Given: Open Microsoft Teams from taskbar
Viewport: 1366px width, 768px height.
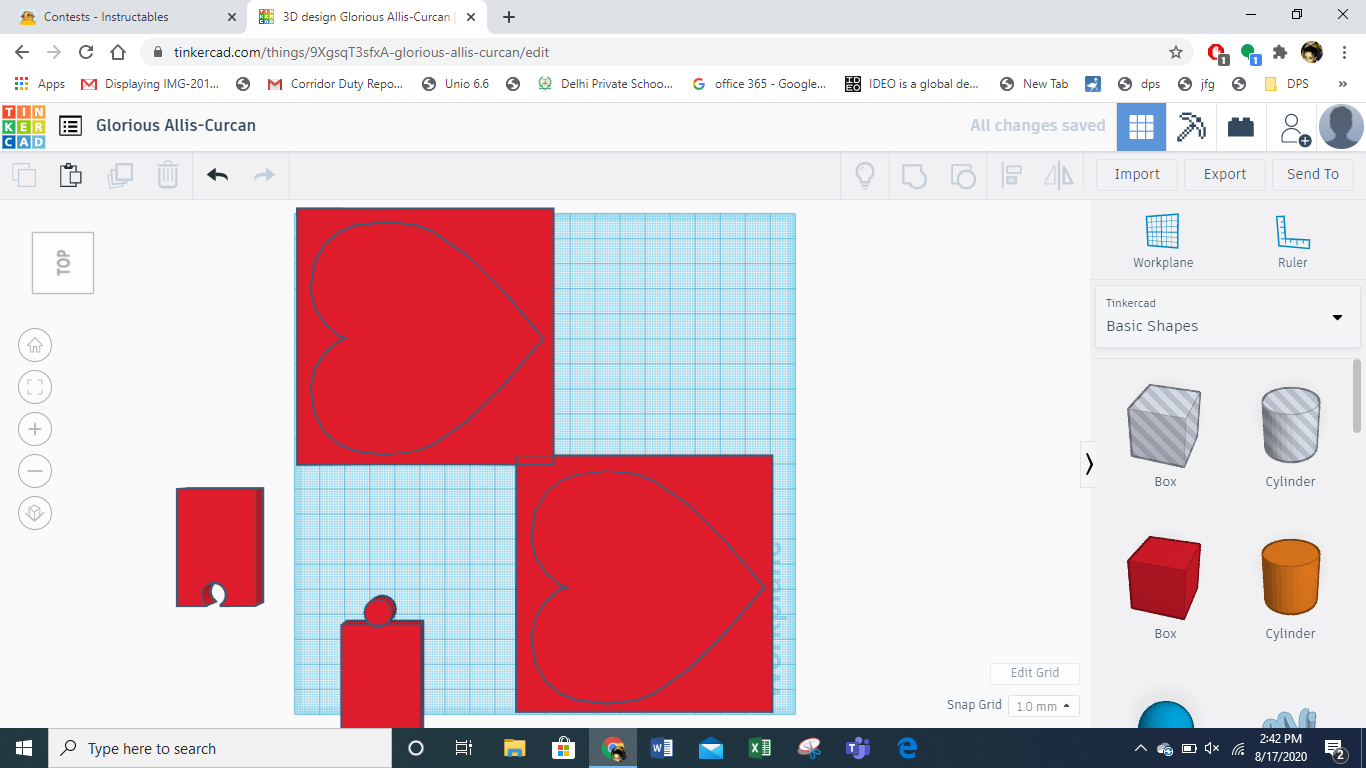Looking at the screenshot, I should (857, 748).
